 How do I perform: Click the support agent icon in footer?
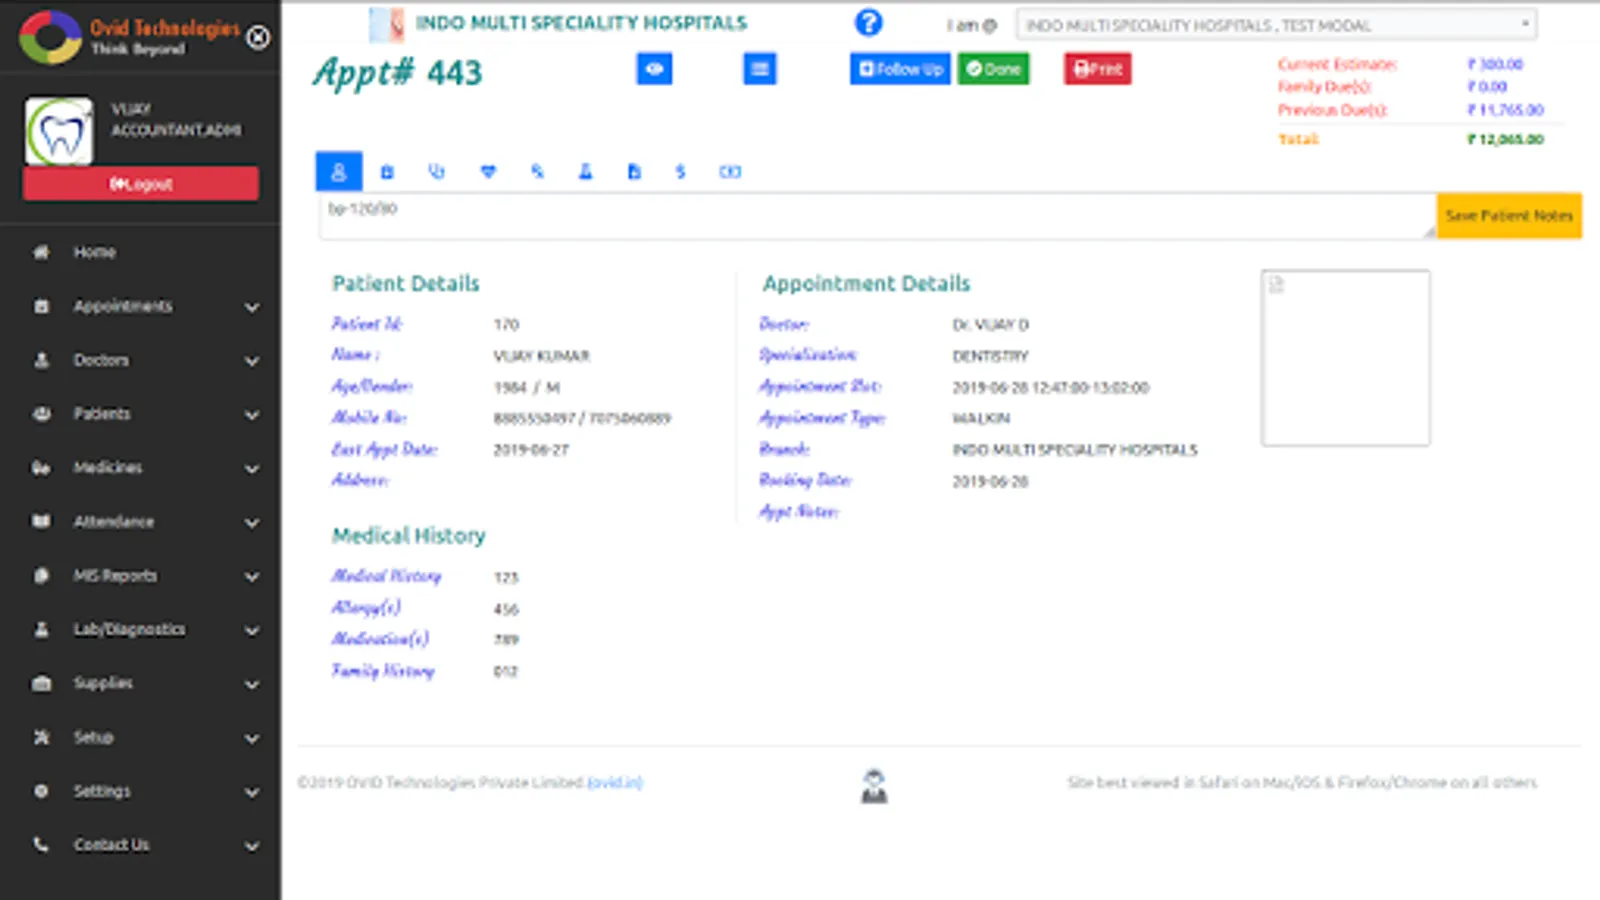click(874, 786)
